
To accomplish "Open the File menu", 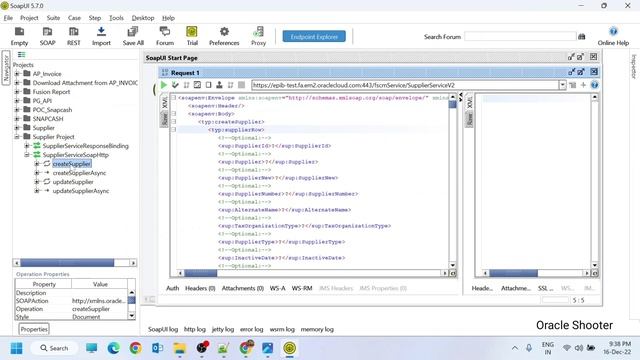I will coord(8,18).
